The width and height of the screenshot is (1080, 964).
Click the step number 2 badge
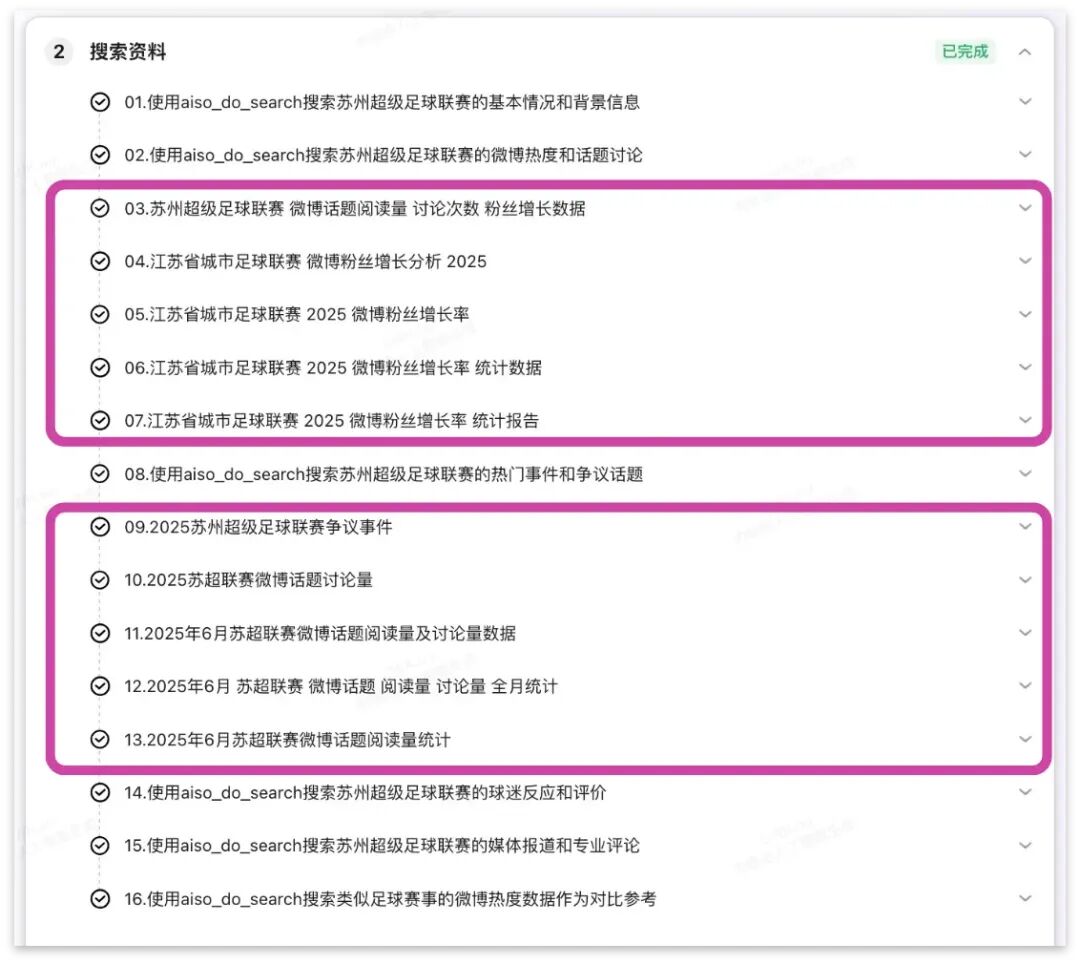[x=59, y=52]
